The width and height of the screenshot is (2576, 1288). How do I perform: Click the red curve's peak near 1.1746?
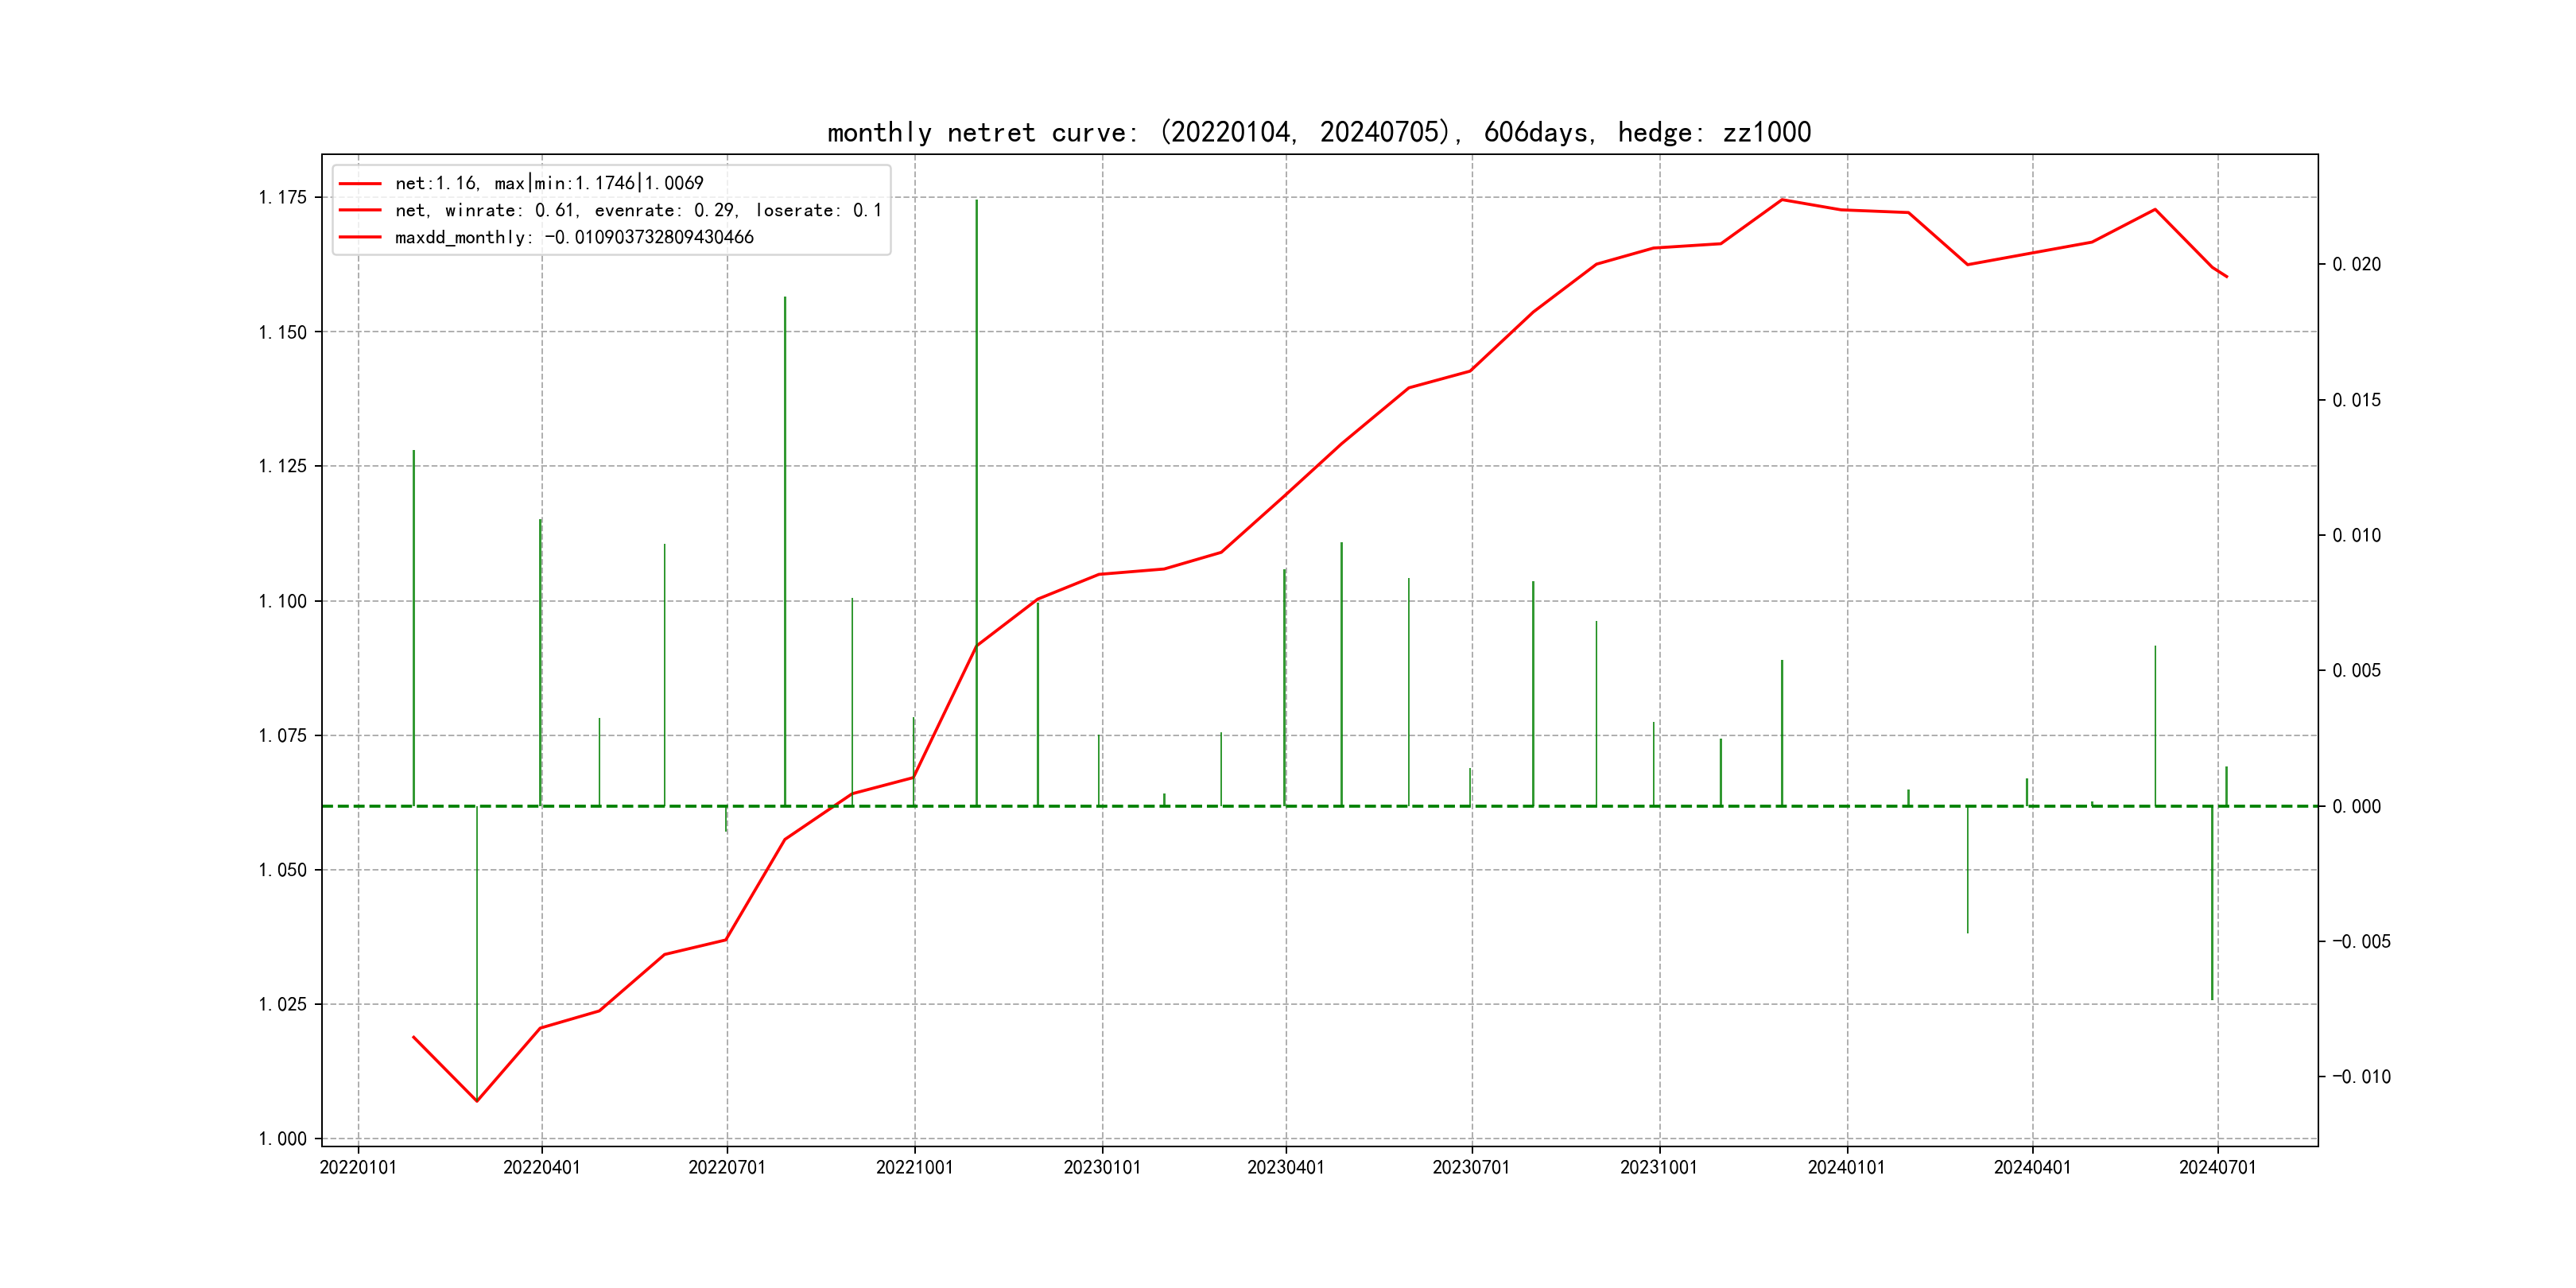(x=1782, y=200)
